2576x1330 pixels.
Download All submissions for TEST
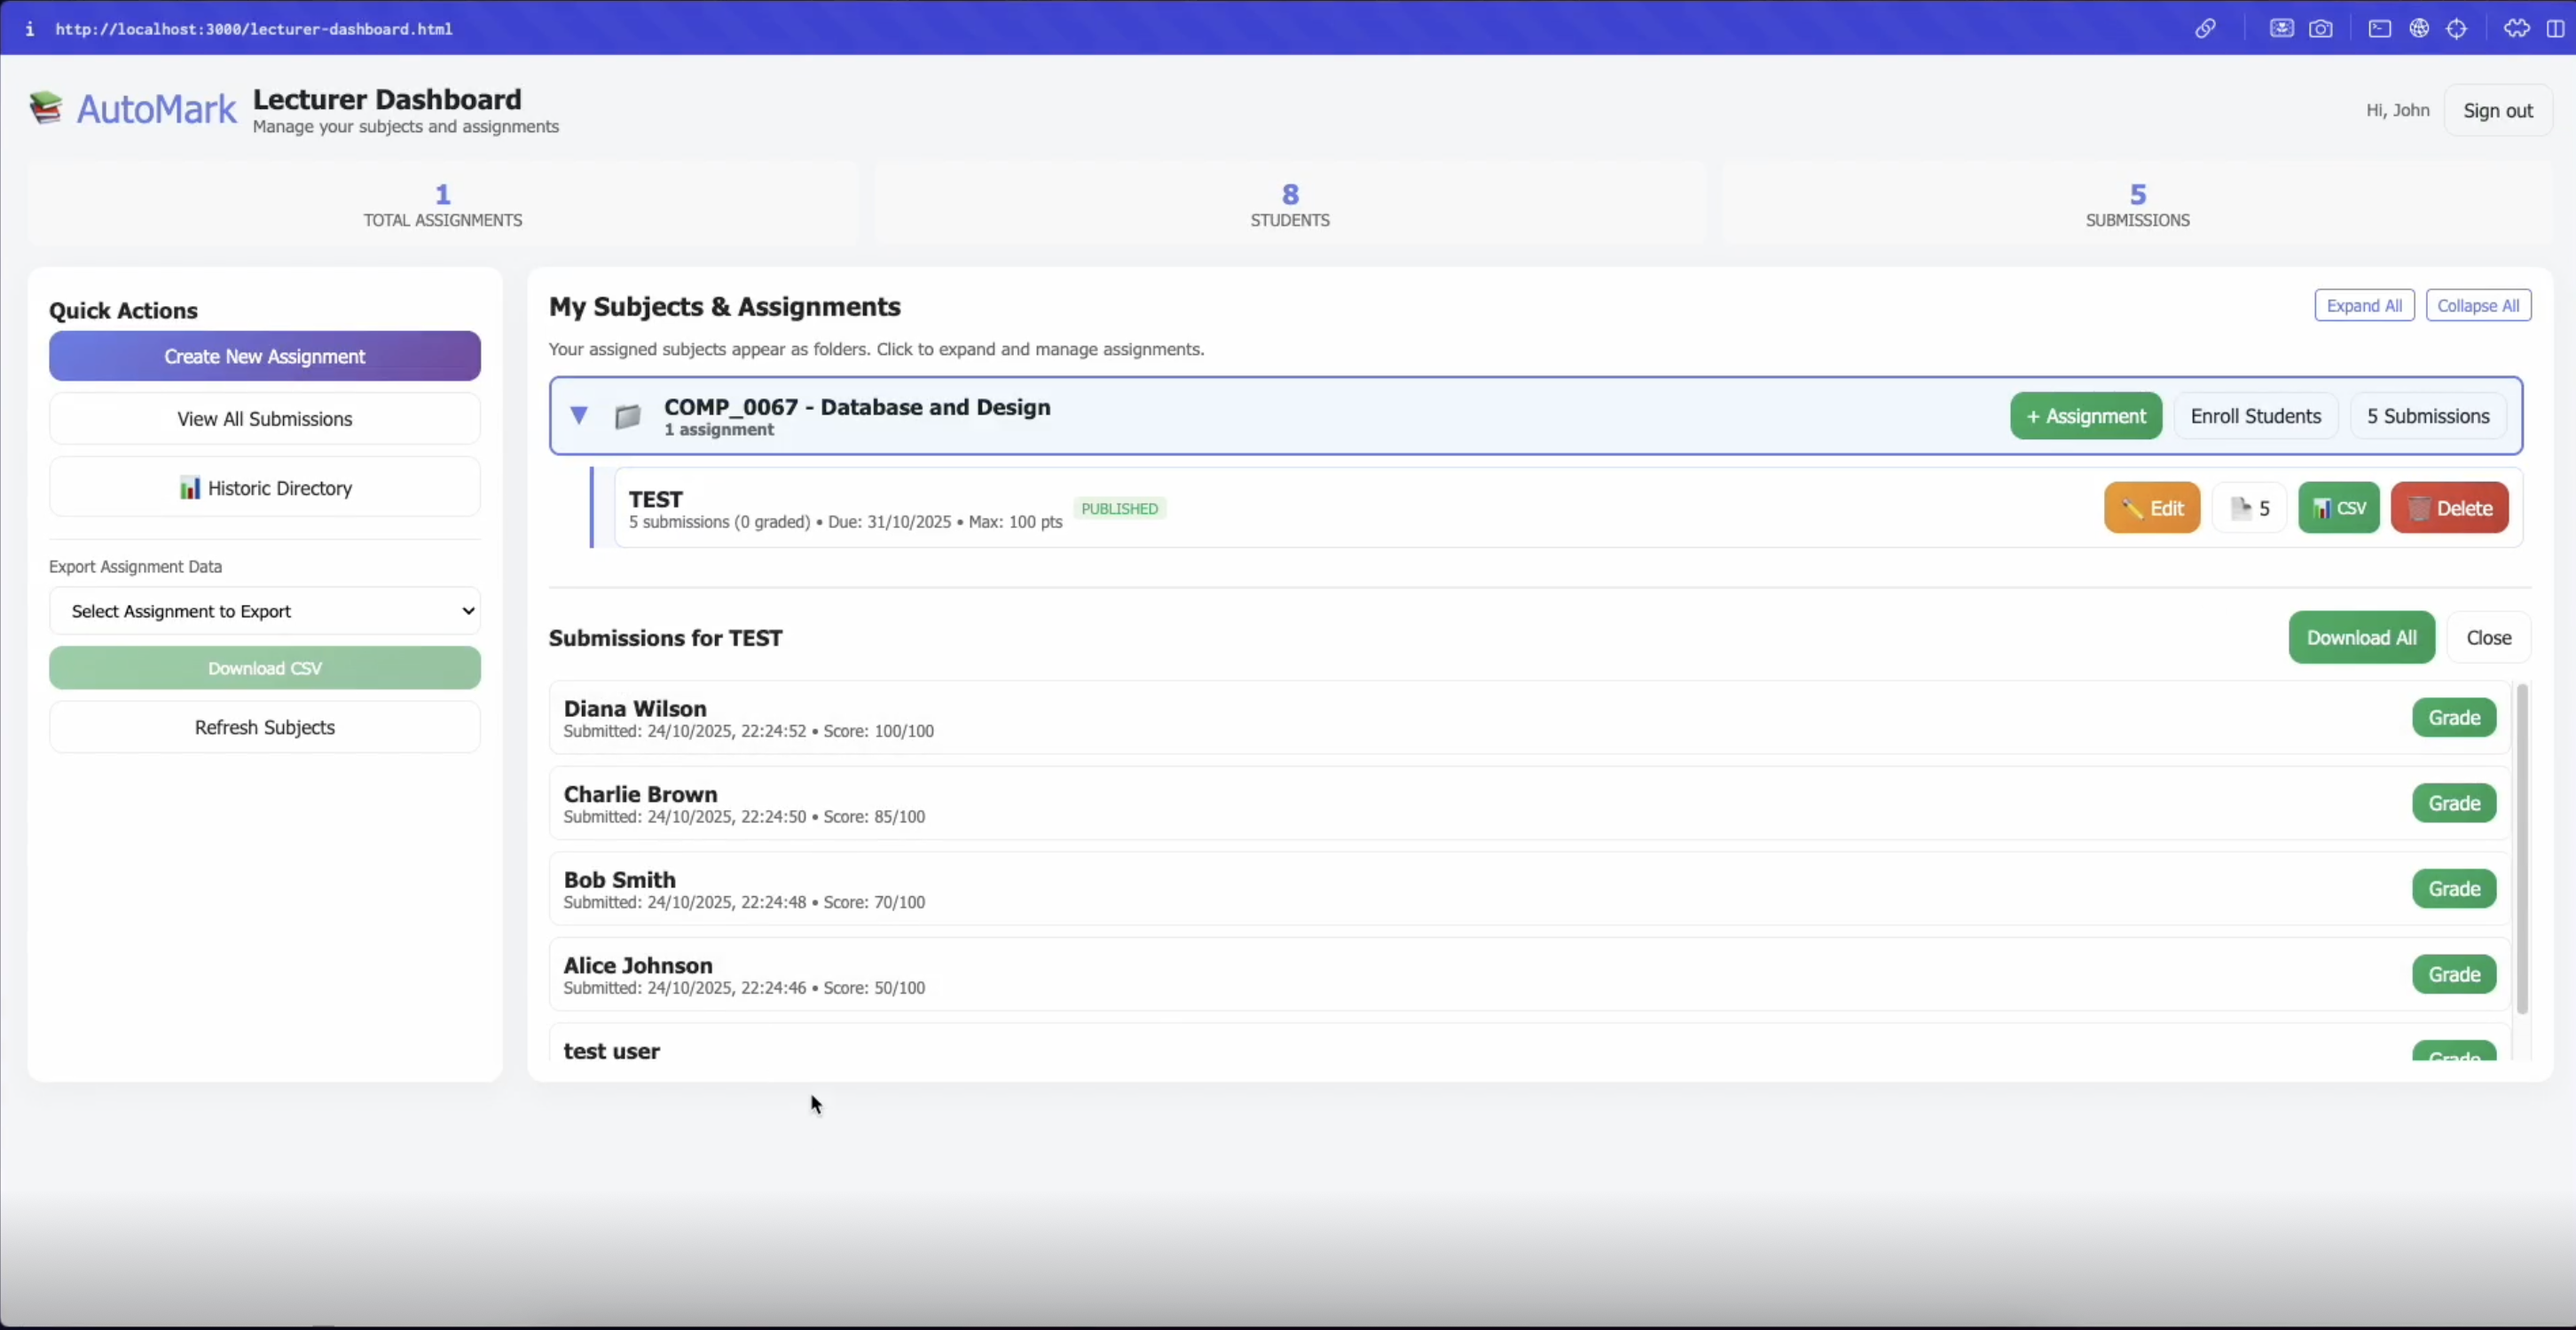tap(2362, 637)
